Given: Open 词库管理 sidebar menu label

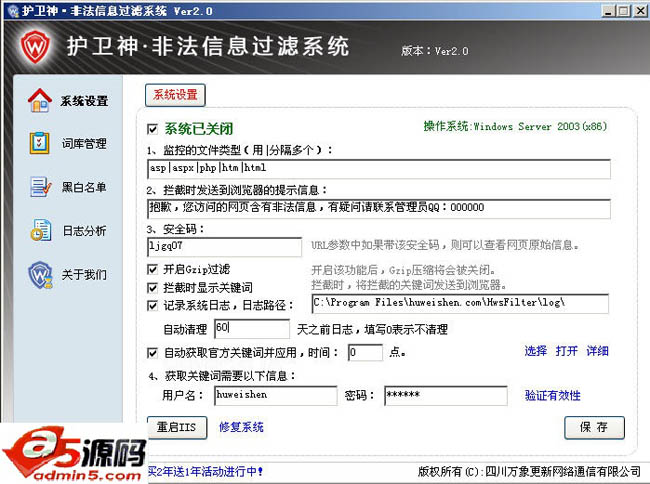Looking at the screenshot, I should coord(84,144).
